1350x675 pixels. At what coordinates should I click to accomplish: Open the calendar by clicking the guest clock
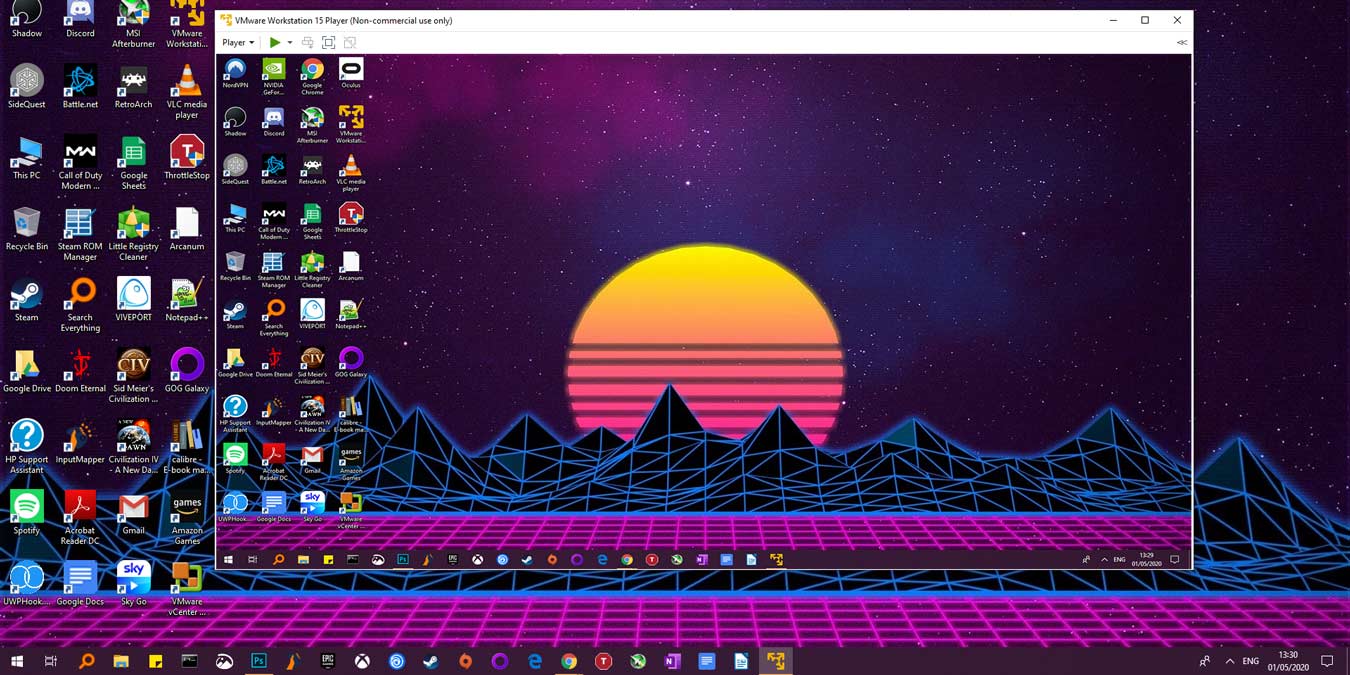pyautogui.click(x=1145, y=560)
